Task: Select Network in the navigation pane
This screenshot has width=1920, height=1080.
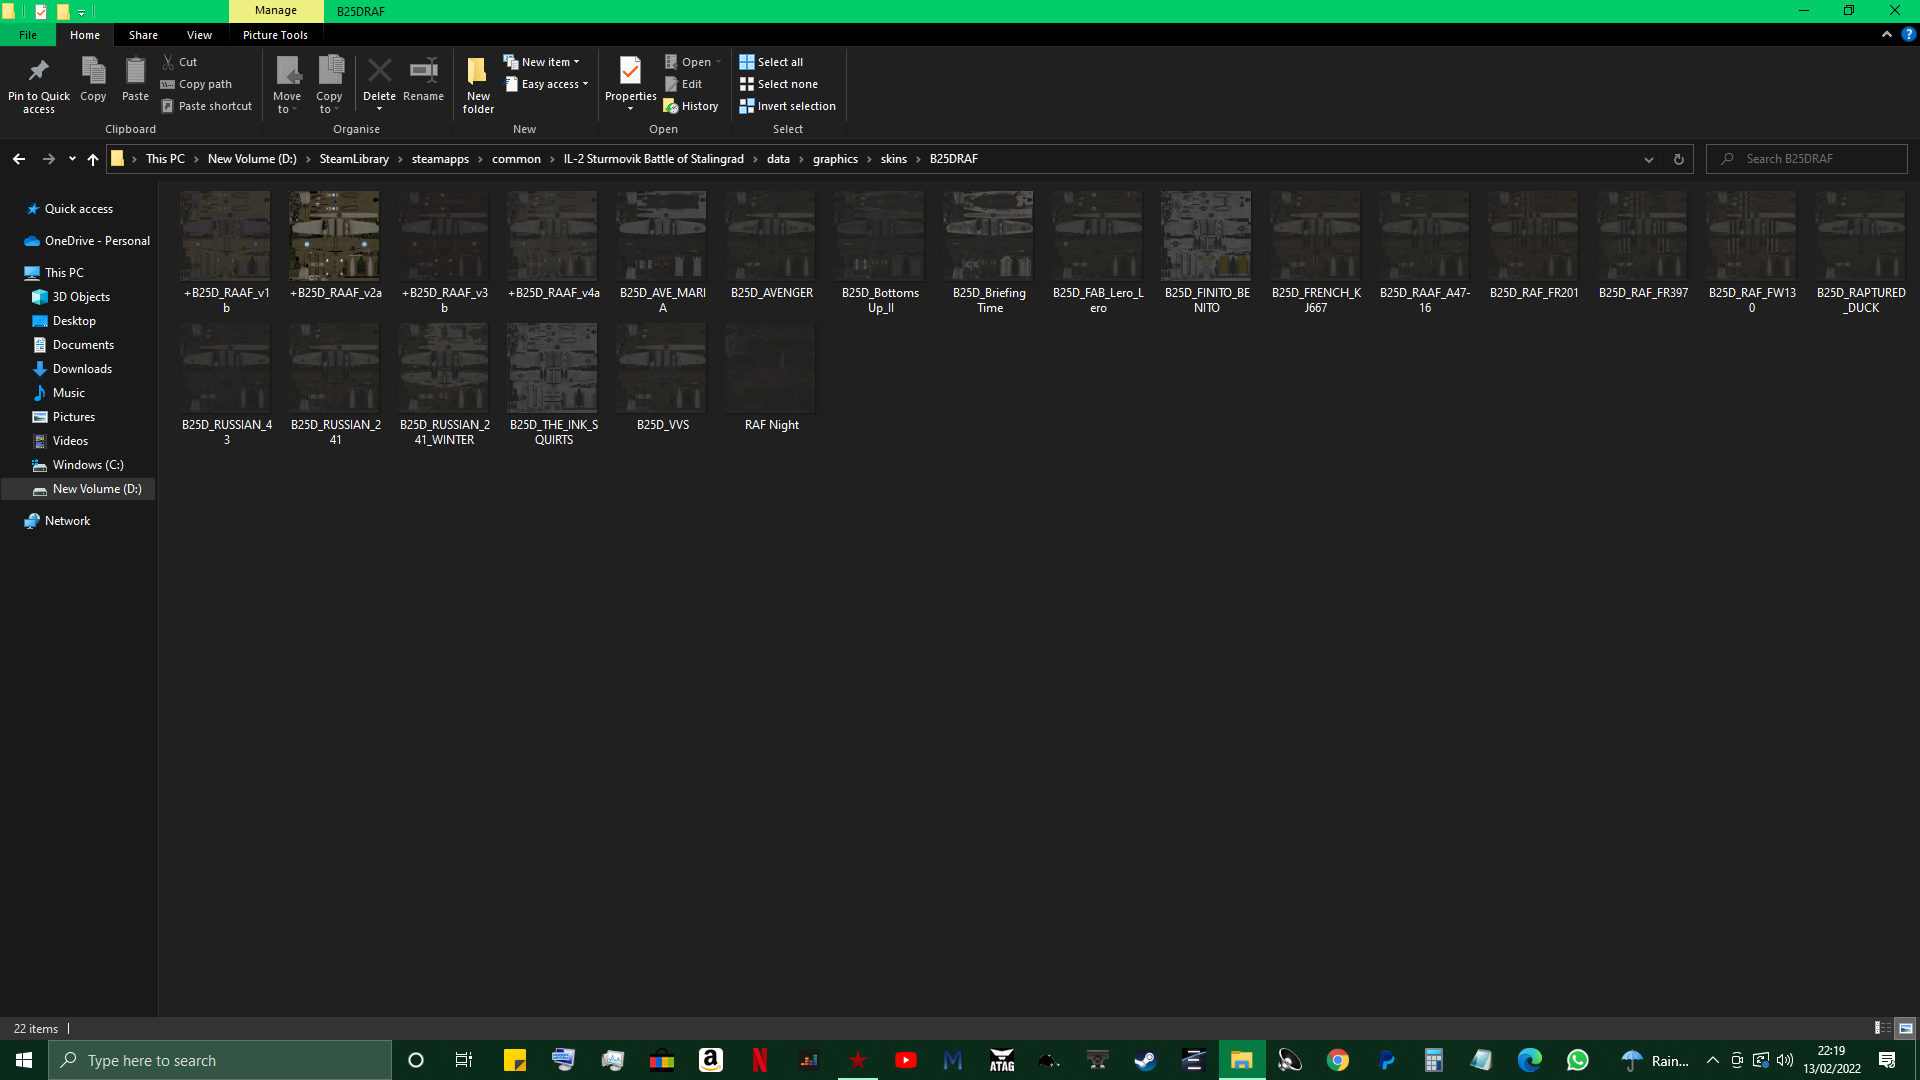Action: click(x=67, y=521)
